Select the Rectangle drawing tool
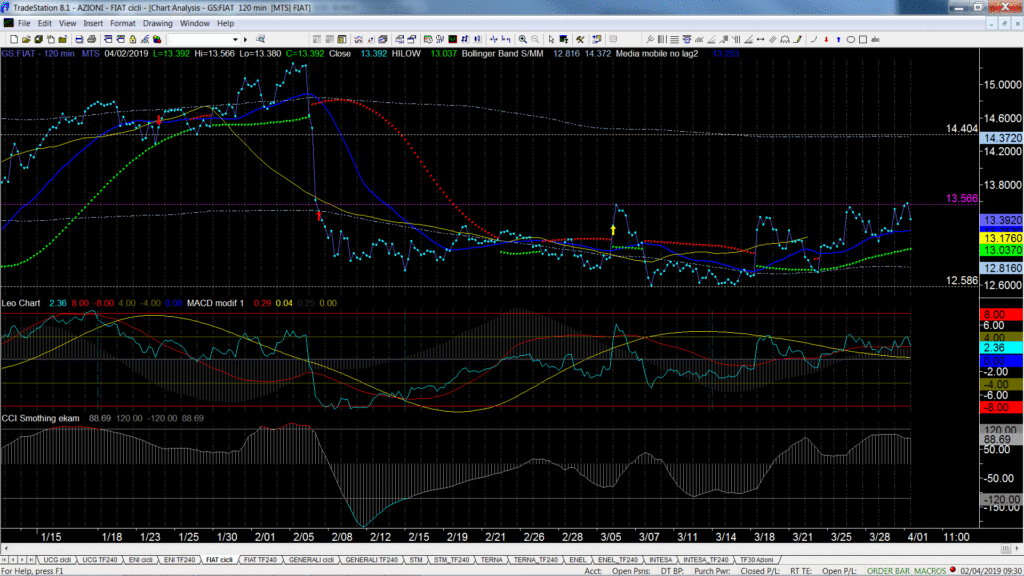Image resolution: width=1024 pixels, height=576 pixels. (x=863, y=39)
